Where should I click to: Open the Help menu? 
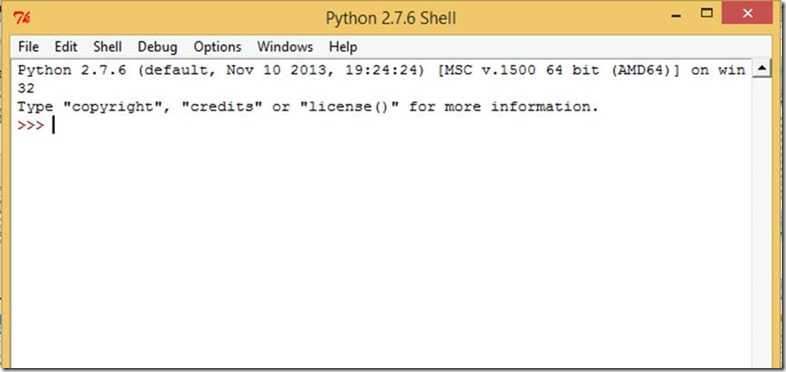343,47
